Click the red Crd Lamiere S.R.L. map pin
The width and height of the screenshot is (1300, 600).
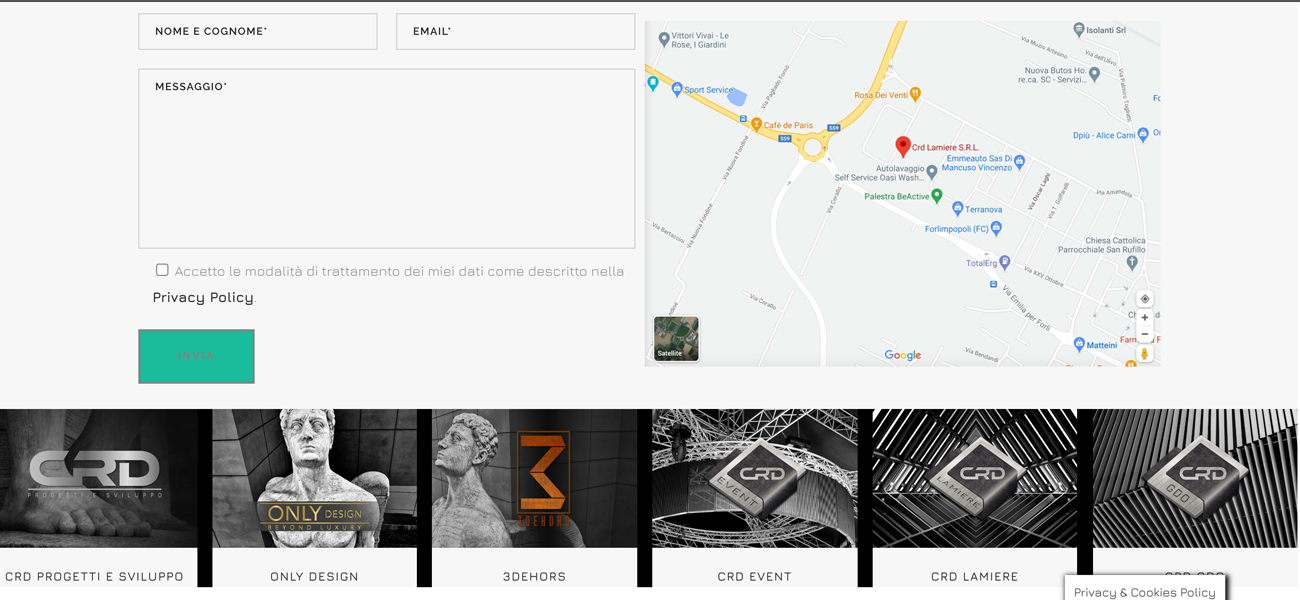click(902, 147)
